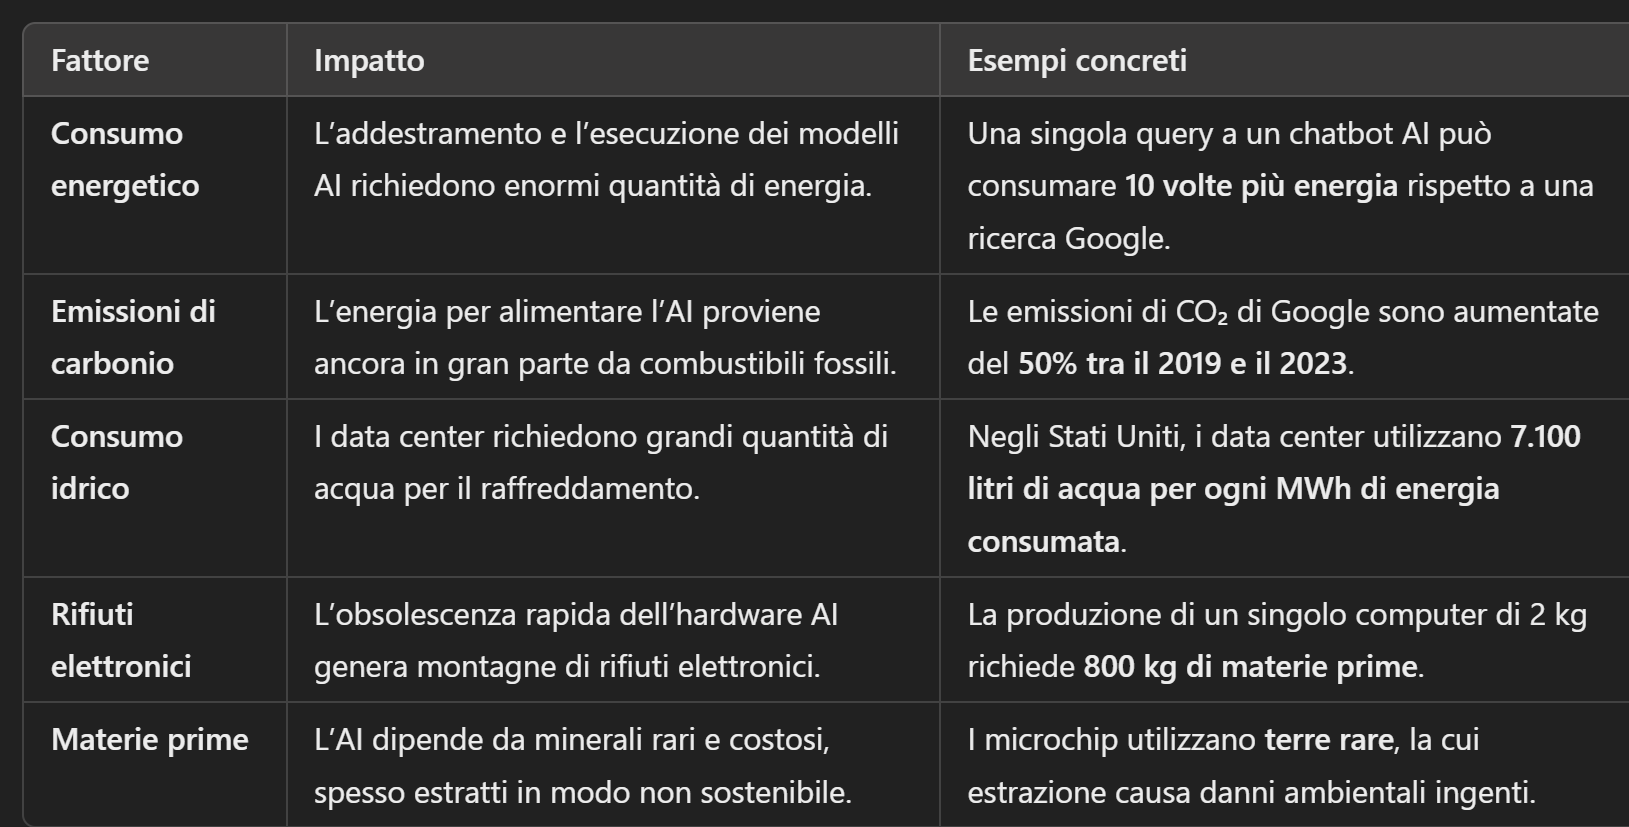Select the Emissioni di carbonio row label
The image size is (1629, 827).
click(x=132, y=337)
